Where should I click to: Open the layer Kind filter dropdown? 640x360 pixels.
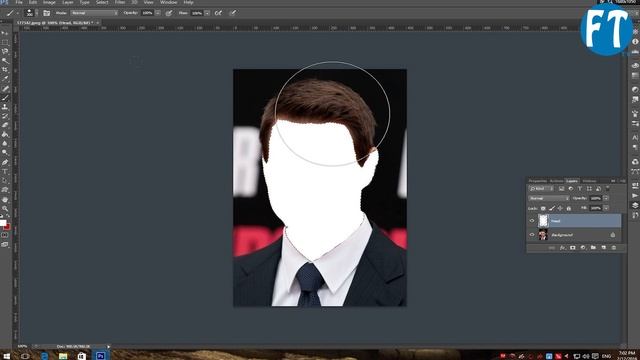pos(541,189)
